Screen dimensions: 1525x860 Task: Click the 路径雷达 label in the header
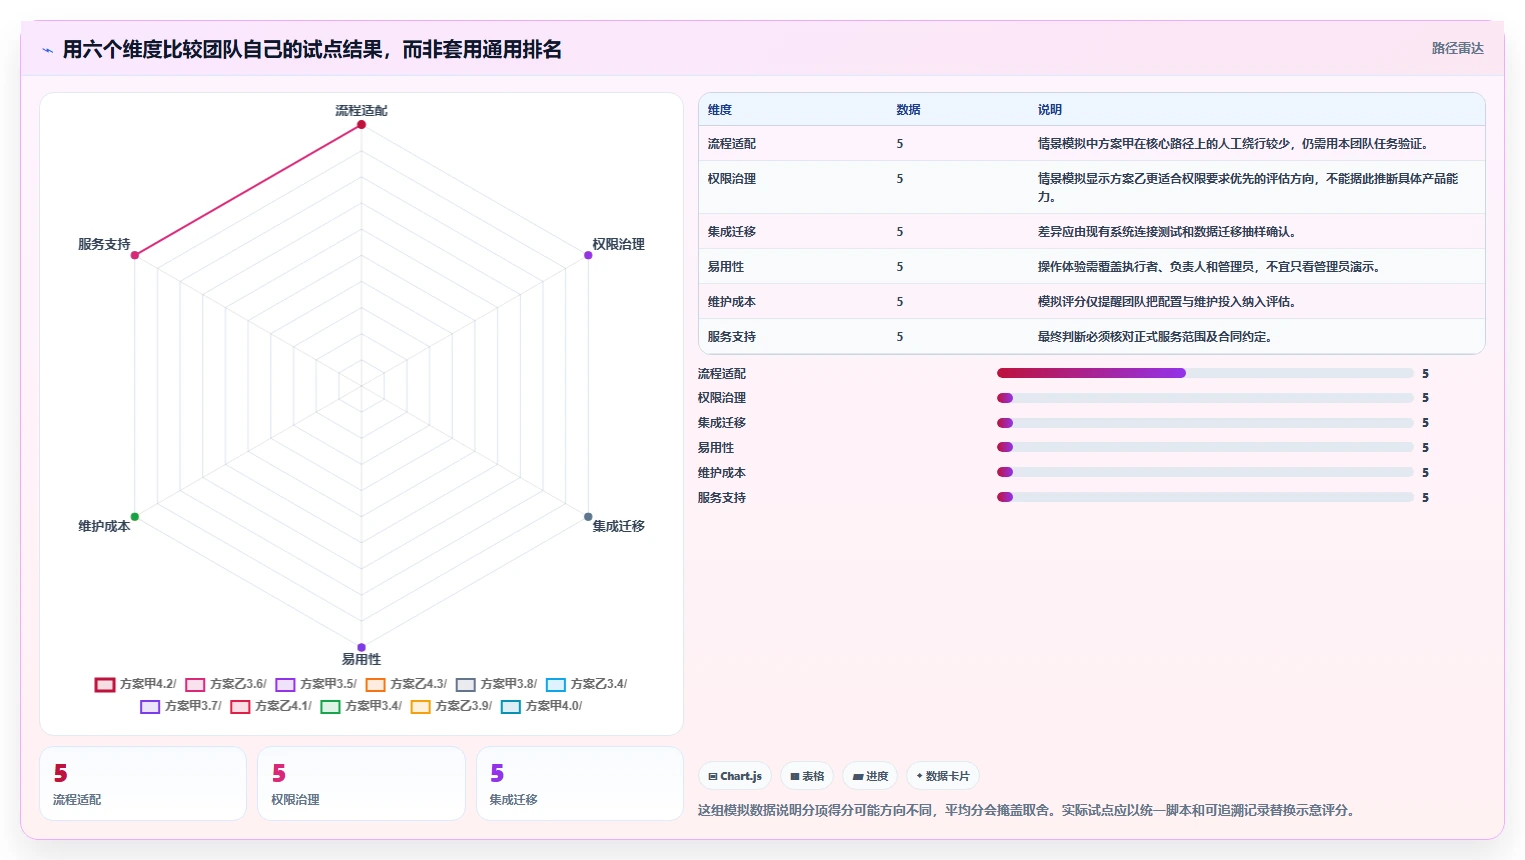(x=1457, y=48)
